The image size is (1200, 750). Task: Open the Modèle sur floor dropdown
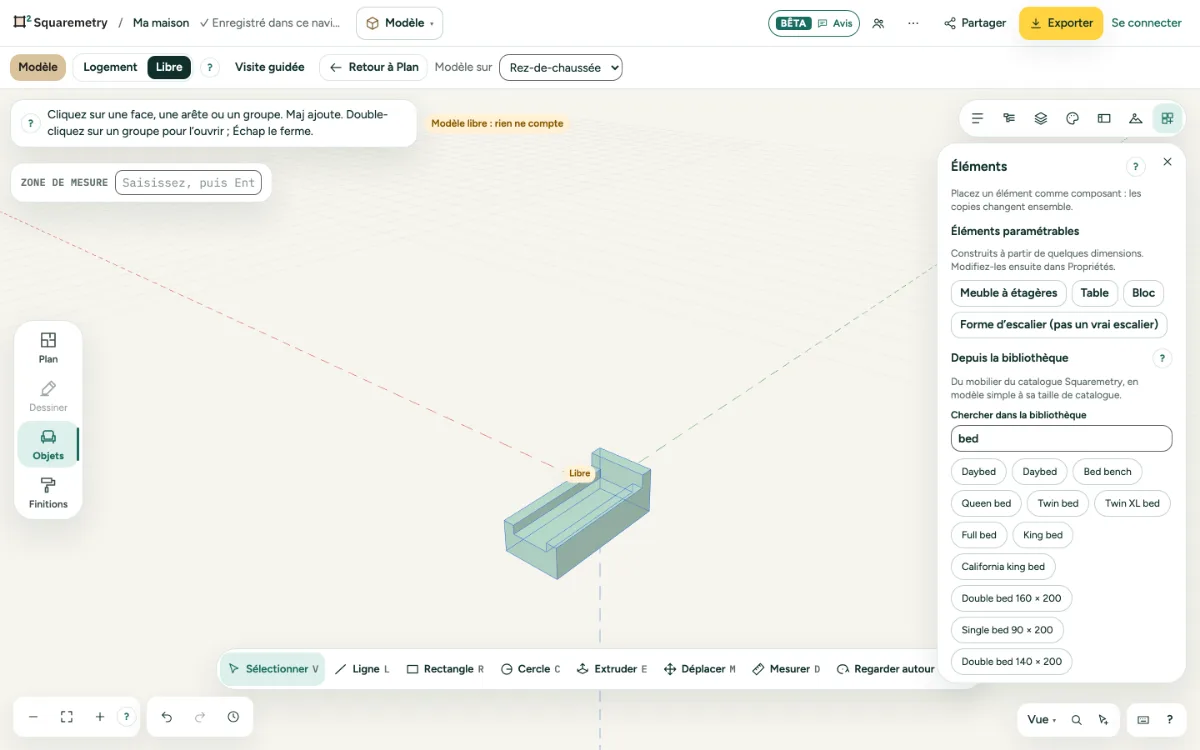(x=561, y=68)
